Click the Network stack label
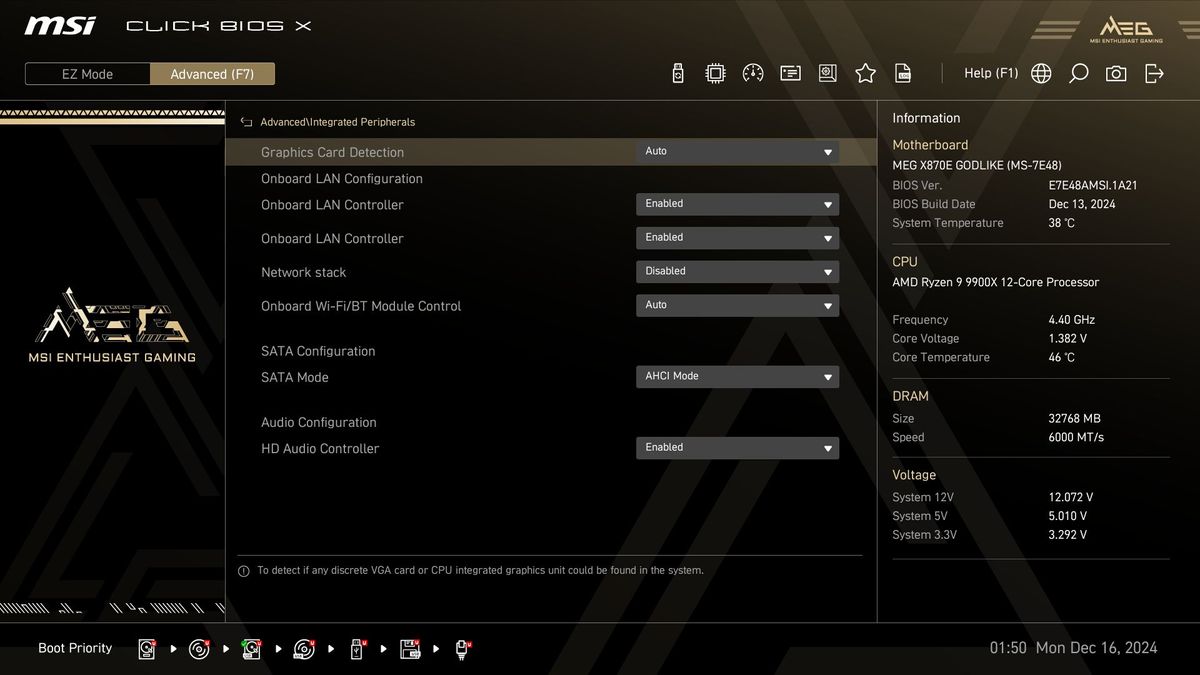1200x675 pixels. pos(303,272)
